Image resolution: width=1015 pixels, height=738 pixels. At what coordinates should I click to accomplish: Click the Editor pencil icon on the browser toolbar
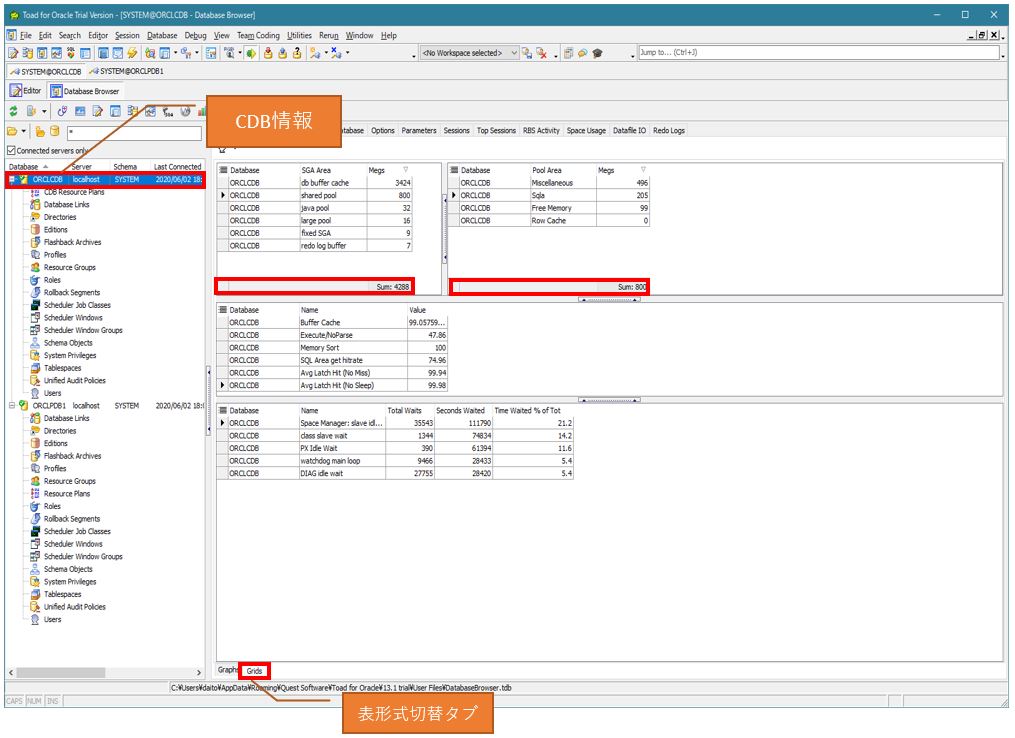(97, 111)
